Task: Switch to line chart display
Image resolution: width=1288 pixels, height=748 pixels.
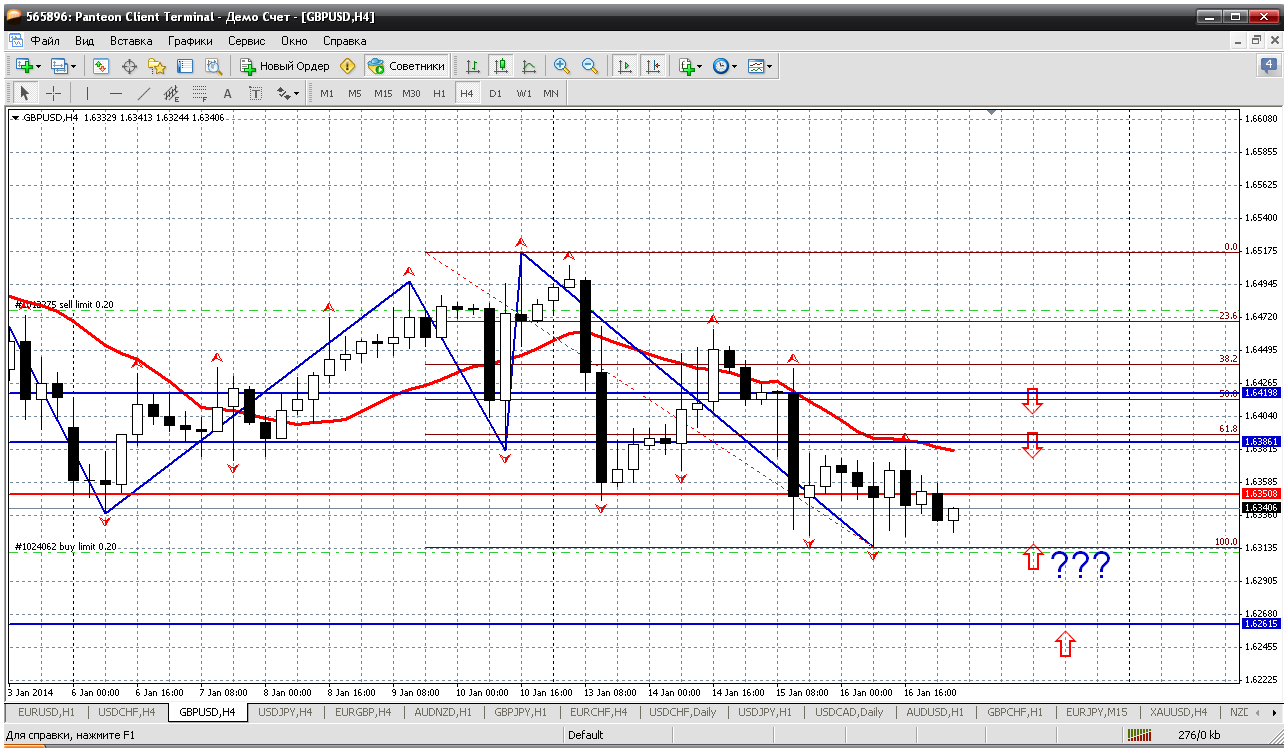Action: coord(529,66)
